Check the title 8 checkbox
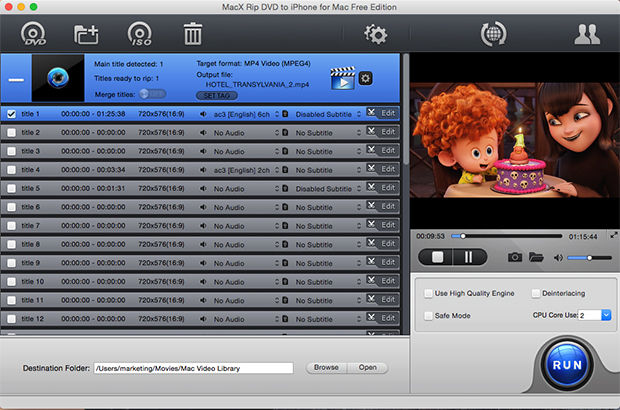This screenshot has width=620, height=410. click(x=11, y=244)
